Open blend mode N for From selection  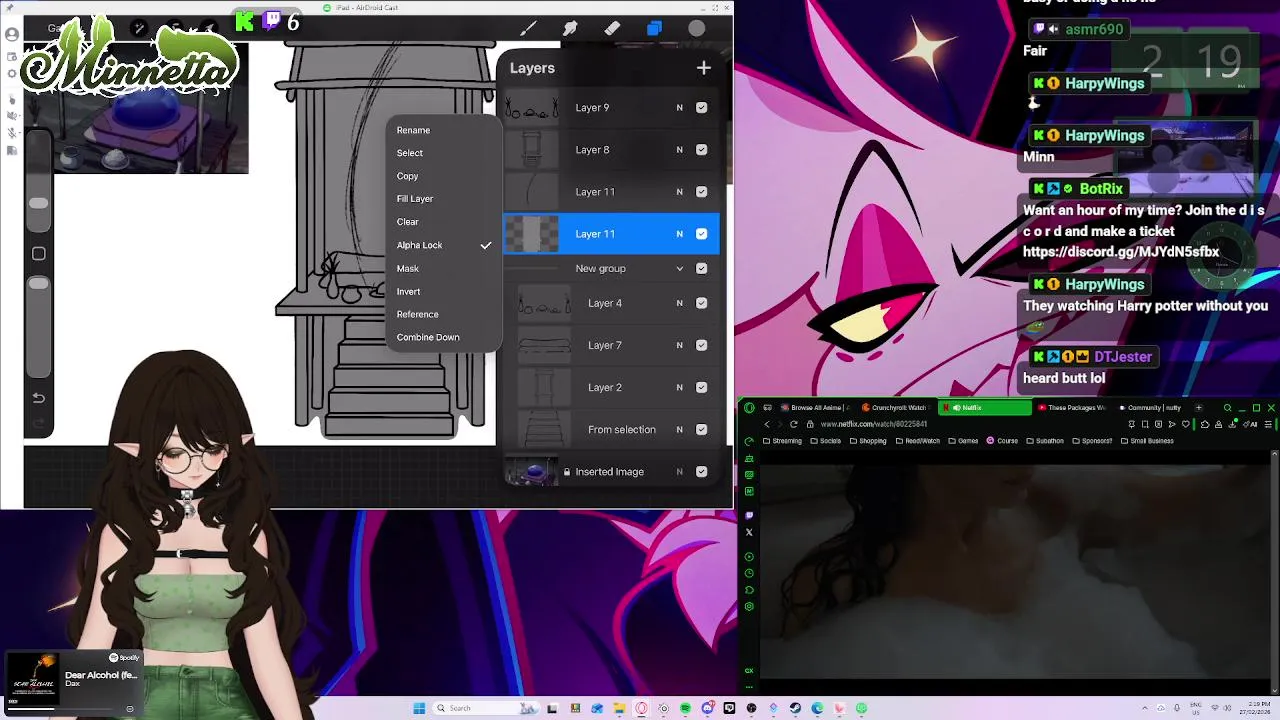pos(679,429)
